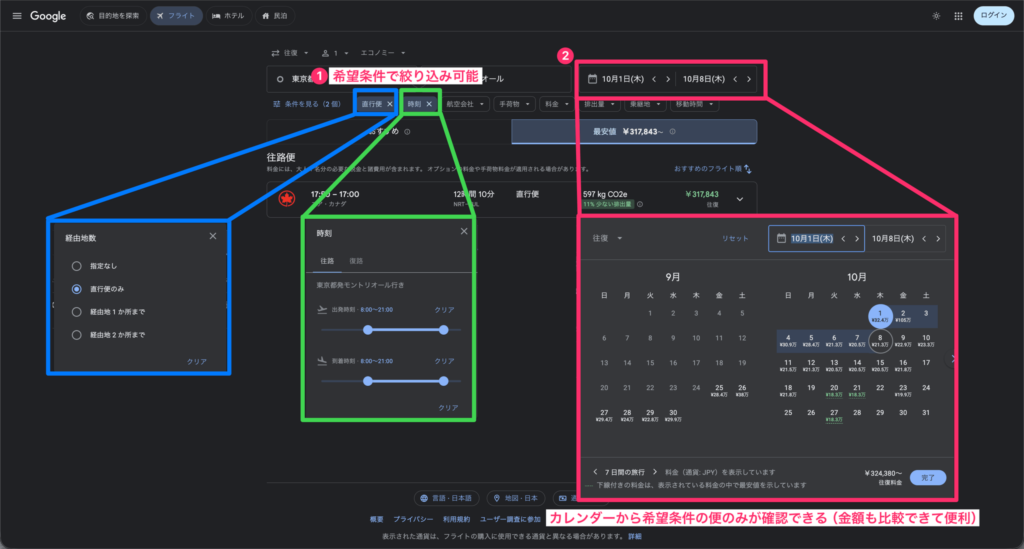
Task: Click the 条件を見る filter icon
Action: [x=277, y=104]
